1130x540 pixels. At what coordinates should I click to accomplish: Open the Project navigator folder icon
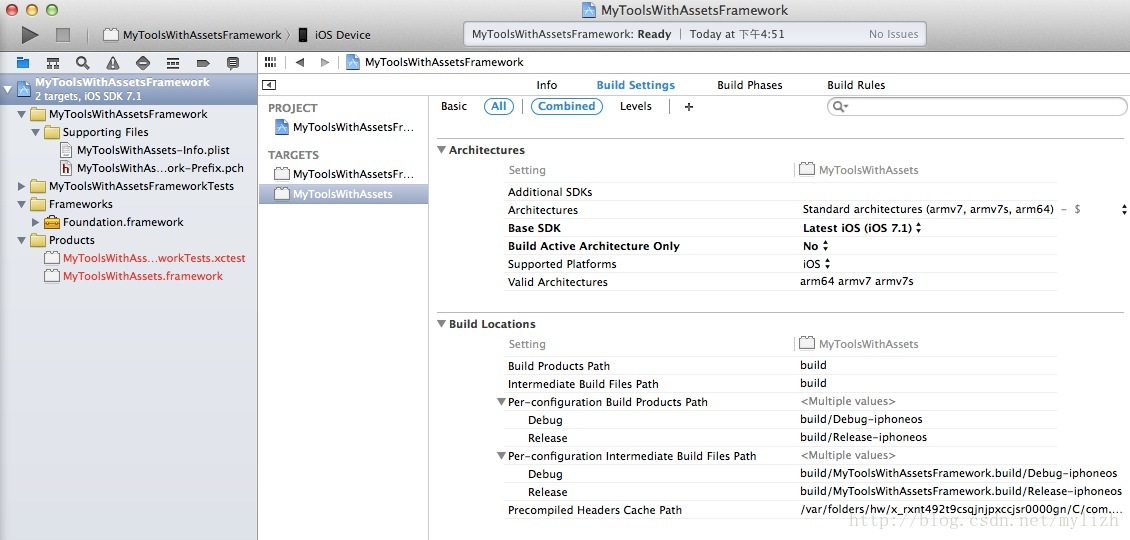coord(23,63)
